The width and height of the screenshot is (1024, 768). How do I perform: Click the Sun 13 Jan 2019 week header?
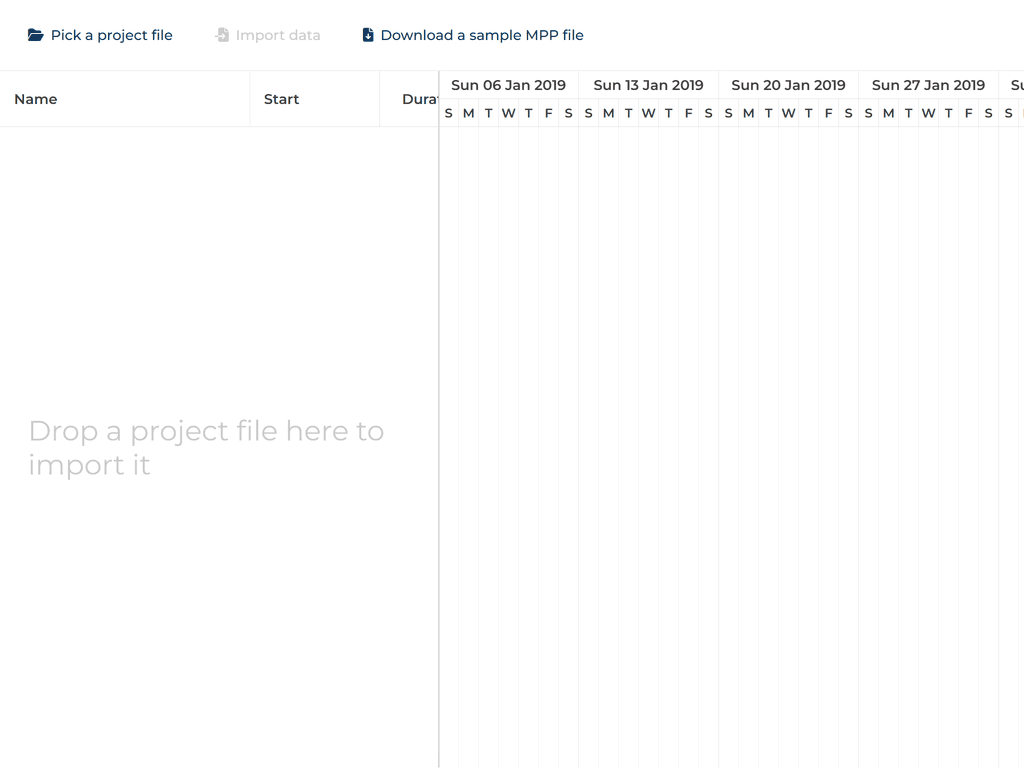click(x=649, y=85)
